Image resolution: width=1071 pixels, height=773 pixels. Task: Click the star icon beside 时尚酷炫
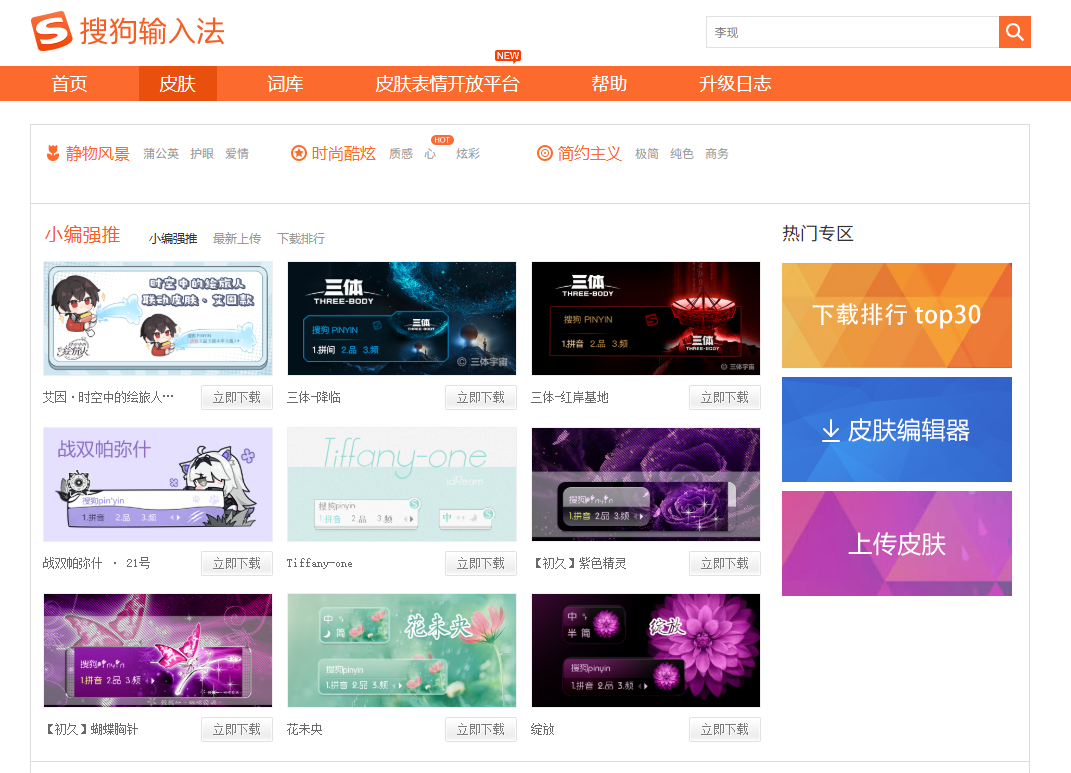click(x=298, y=153)
